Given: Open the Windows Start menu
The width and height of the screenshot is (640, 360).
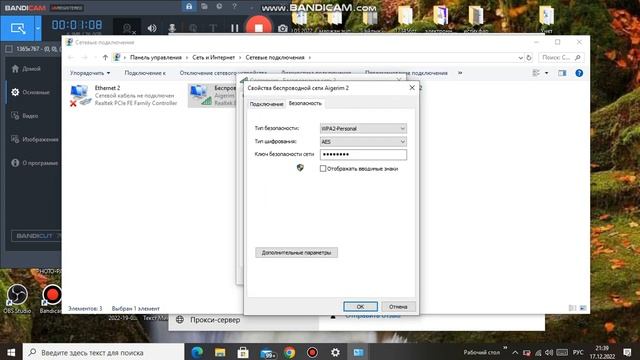Looking at the screenshot, I should click(x=11, y=352).
